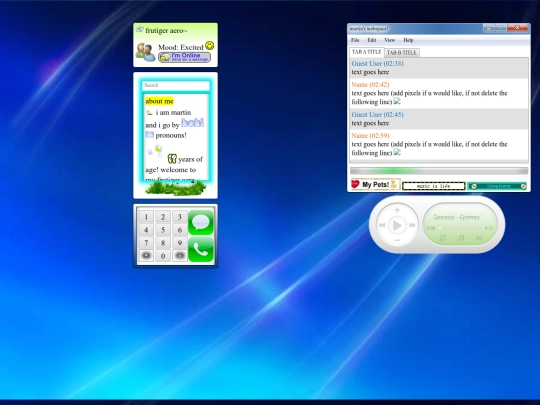540x405 pixels.
Task: Click the green progress bar in webspace window
Action: (x=439, y=171)
